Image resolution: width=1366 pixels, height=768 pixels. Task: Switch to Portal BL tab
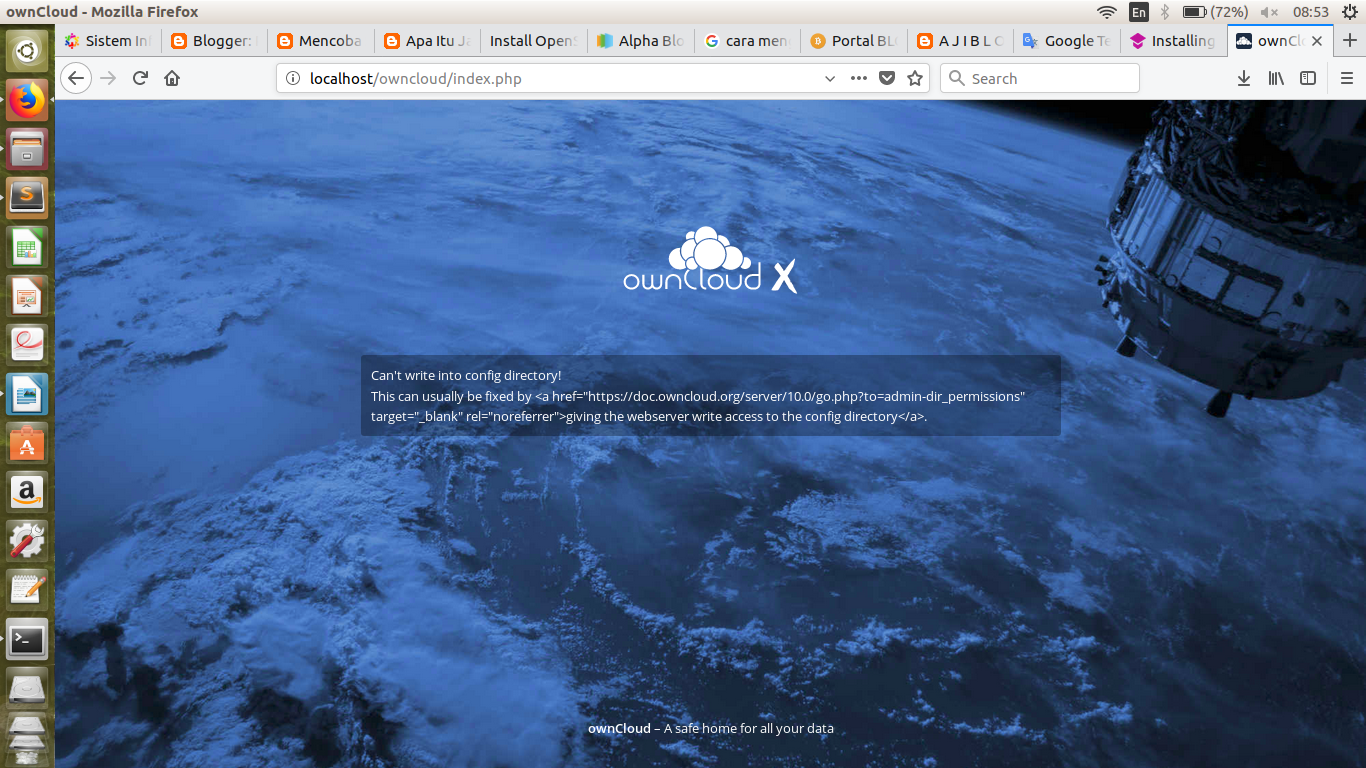point(854,41)
